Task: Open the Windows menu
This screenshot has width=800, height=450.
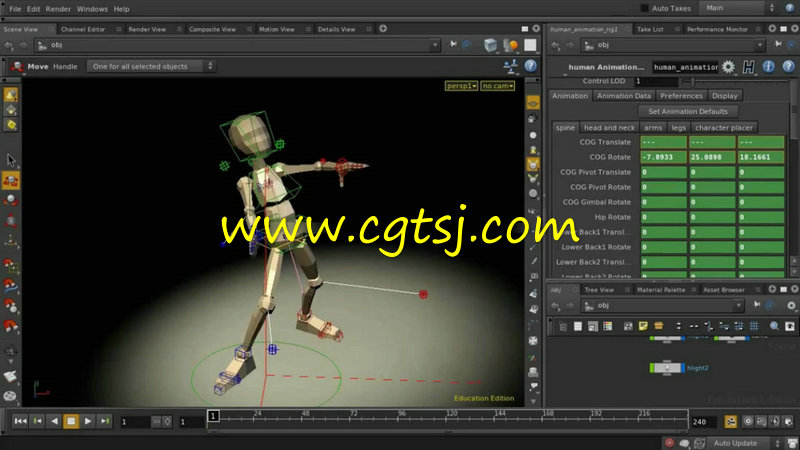Action: pos(92,9)
